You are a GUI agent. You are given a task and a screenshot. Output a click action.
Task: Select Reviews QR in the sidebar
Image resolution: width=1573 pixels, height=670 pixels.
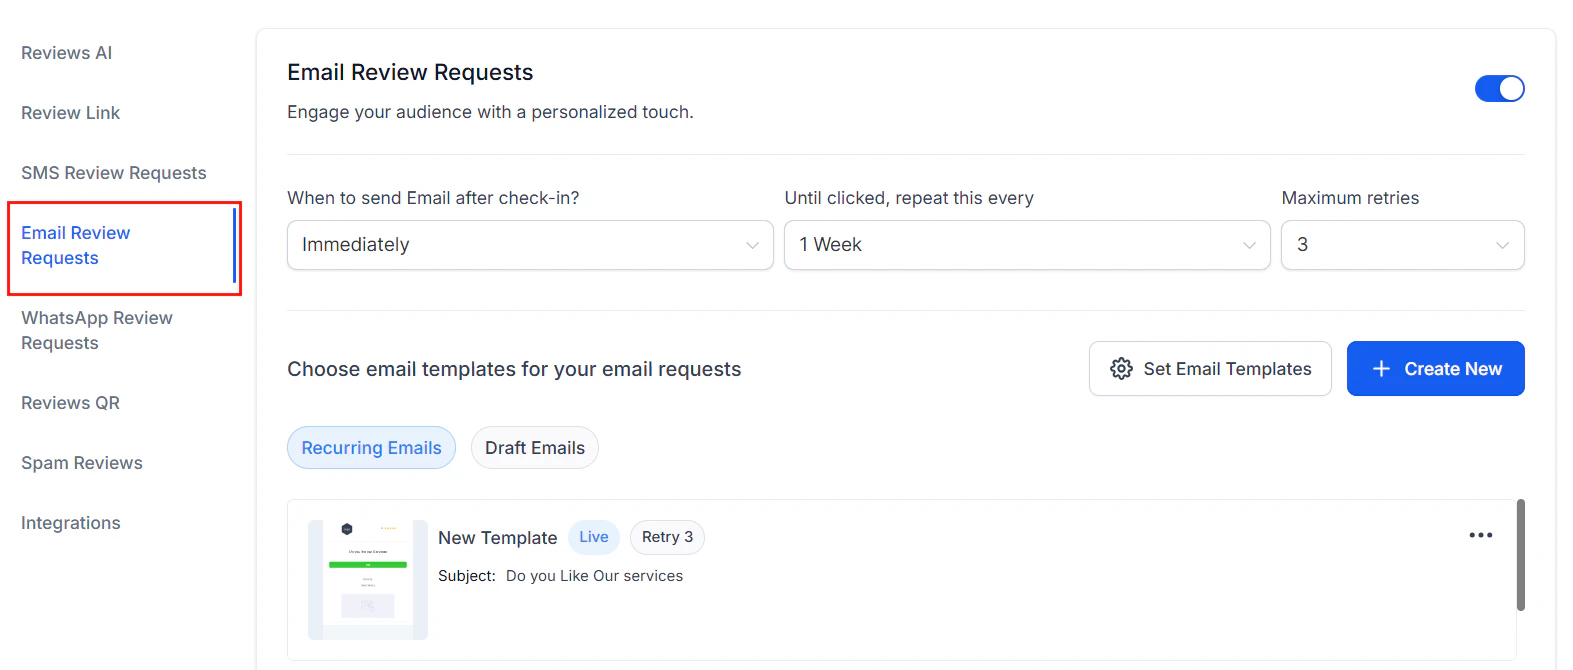(70, 402)
